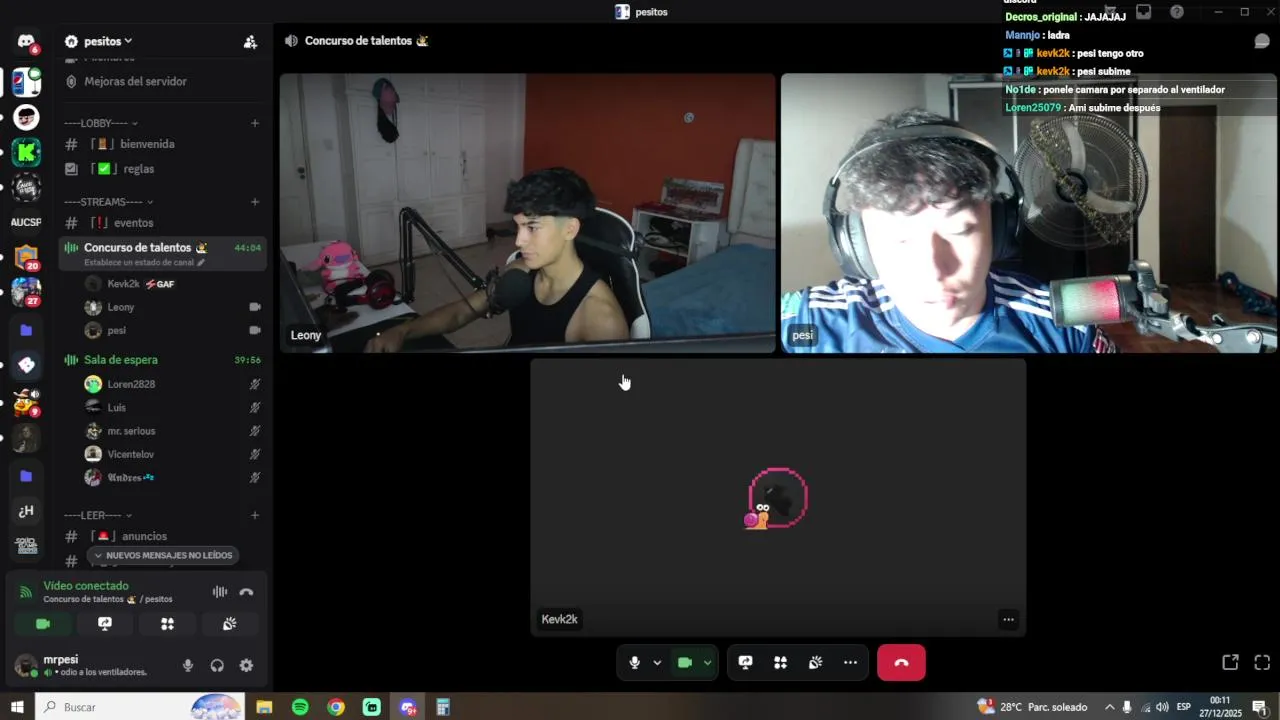Share your screen from the call control bar
Viewport: 1280px width, 720px height.
(x=745, y=662)
